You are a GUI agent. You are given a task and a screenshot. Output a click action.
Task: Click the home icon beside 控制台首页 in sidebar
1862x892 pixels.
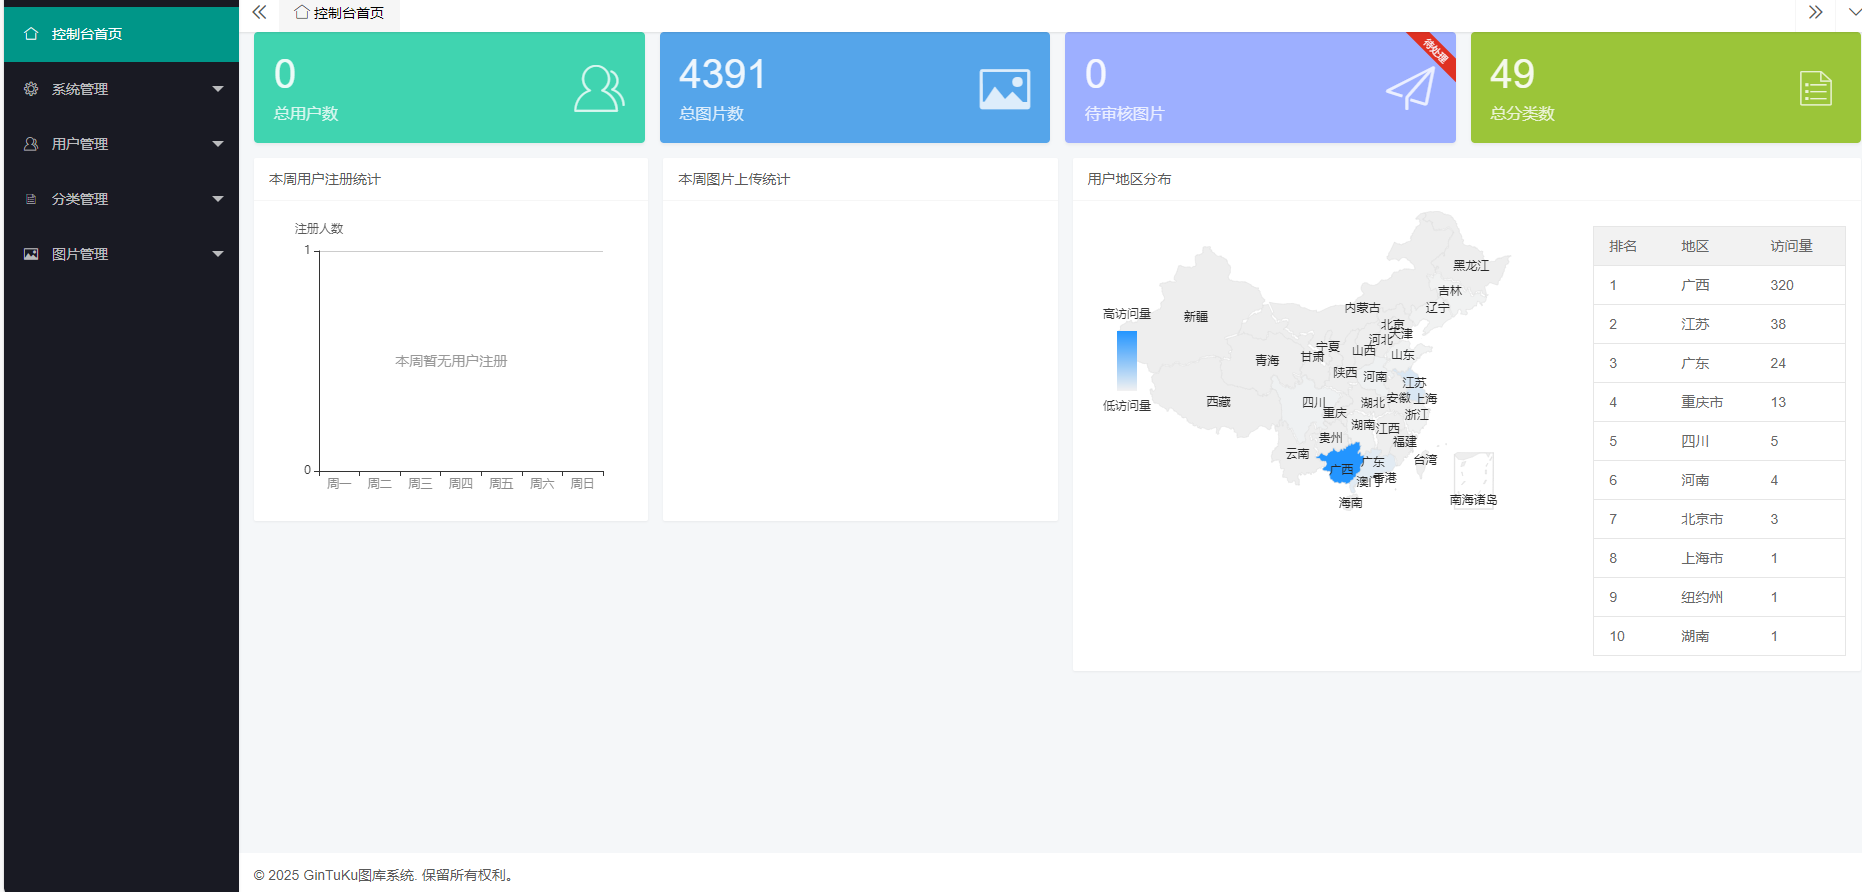pyautogui.click(x=31, y=34)
